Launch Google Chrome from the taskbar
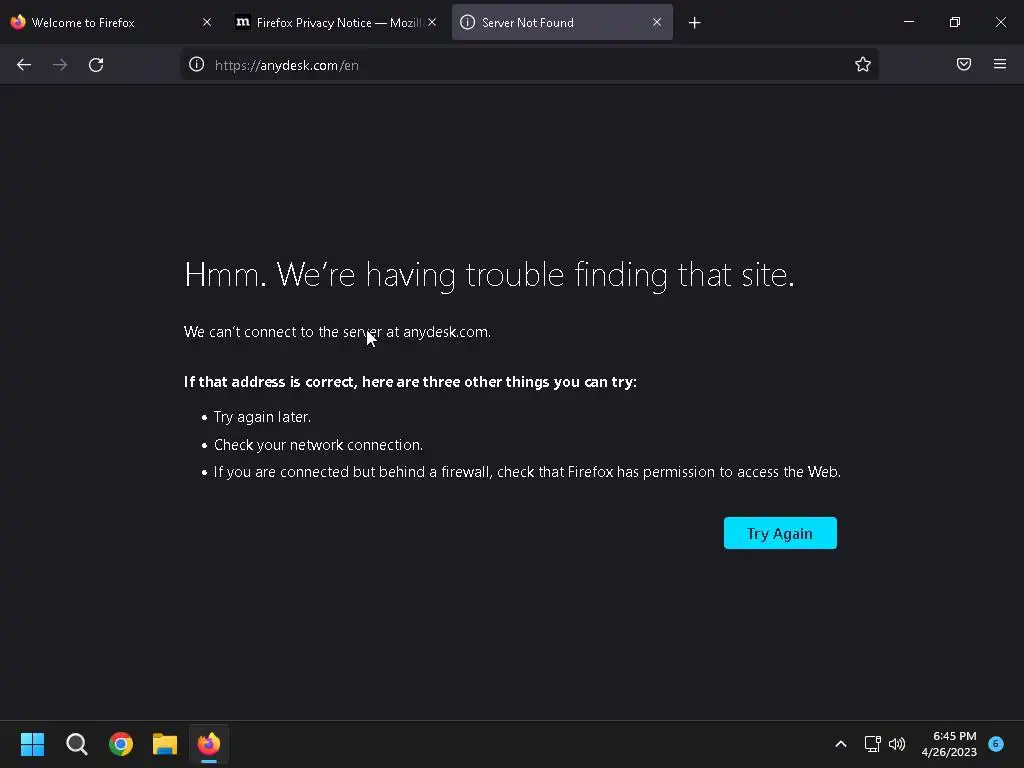 pyautogui.click(x=121, y=744)
